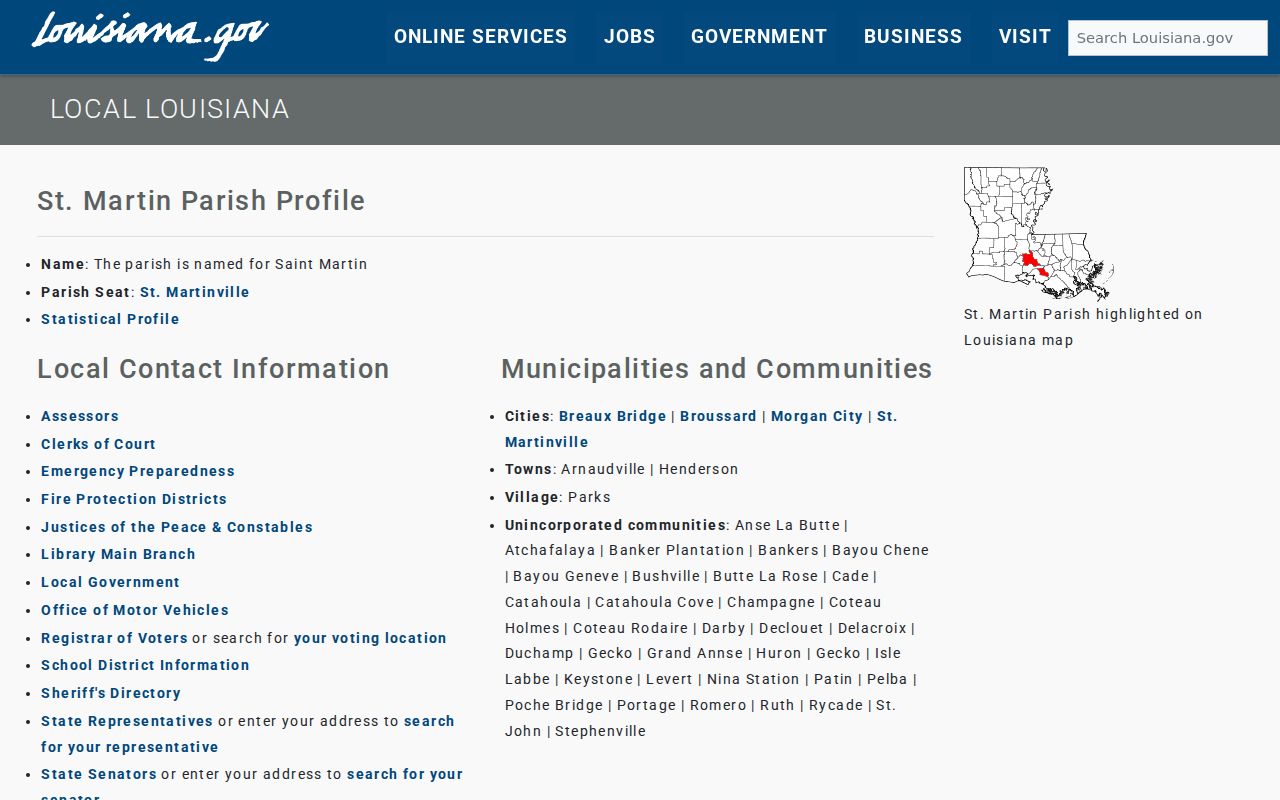Open the State Representatives link

click(x=127, y=721)
